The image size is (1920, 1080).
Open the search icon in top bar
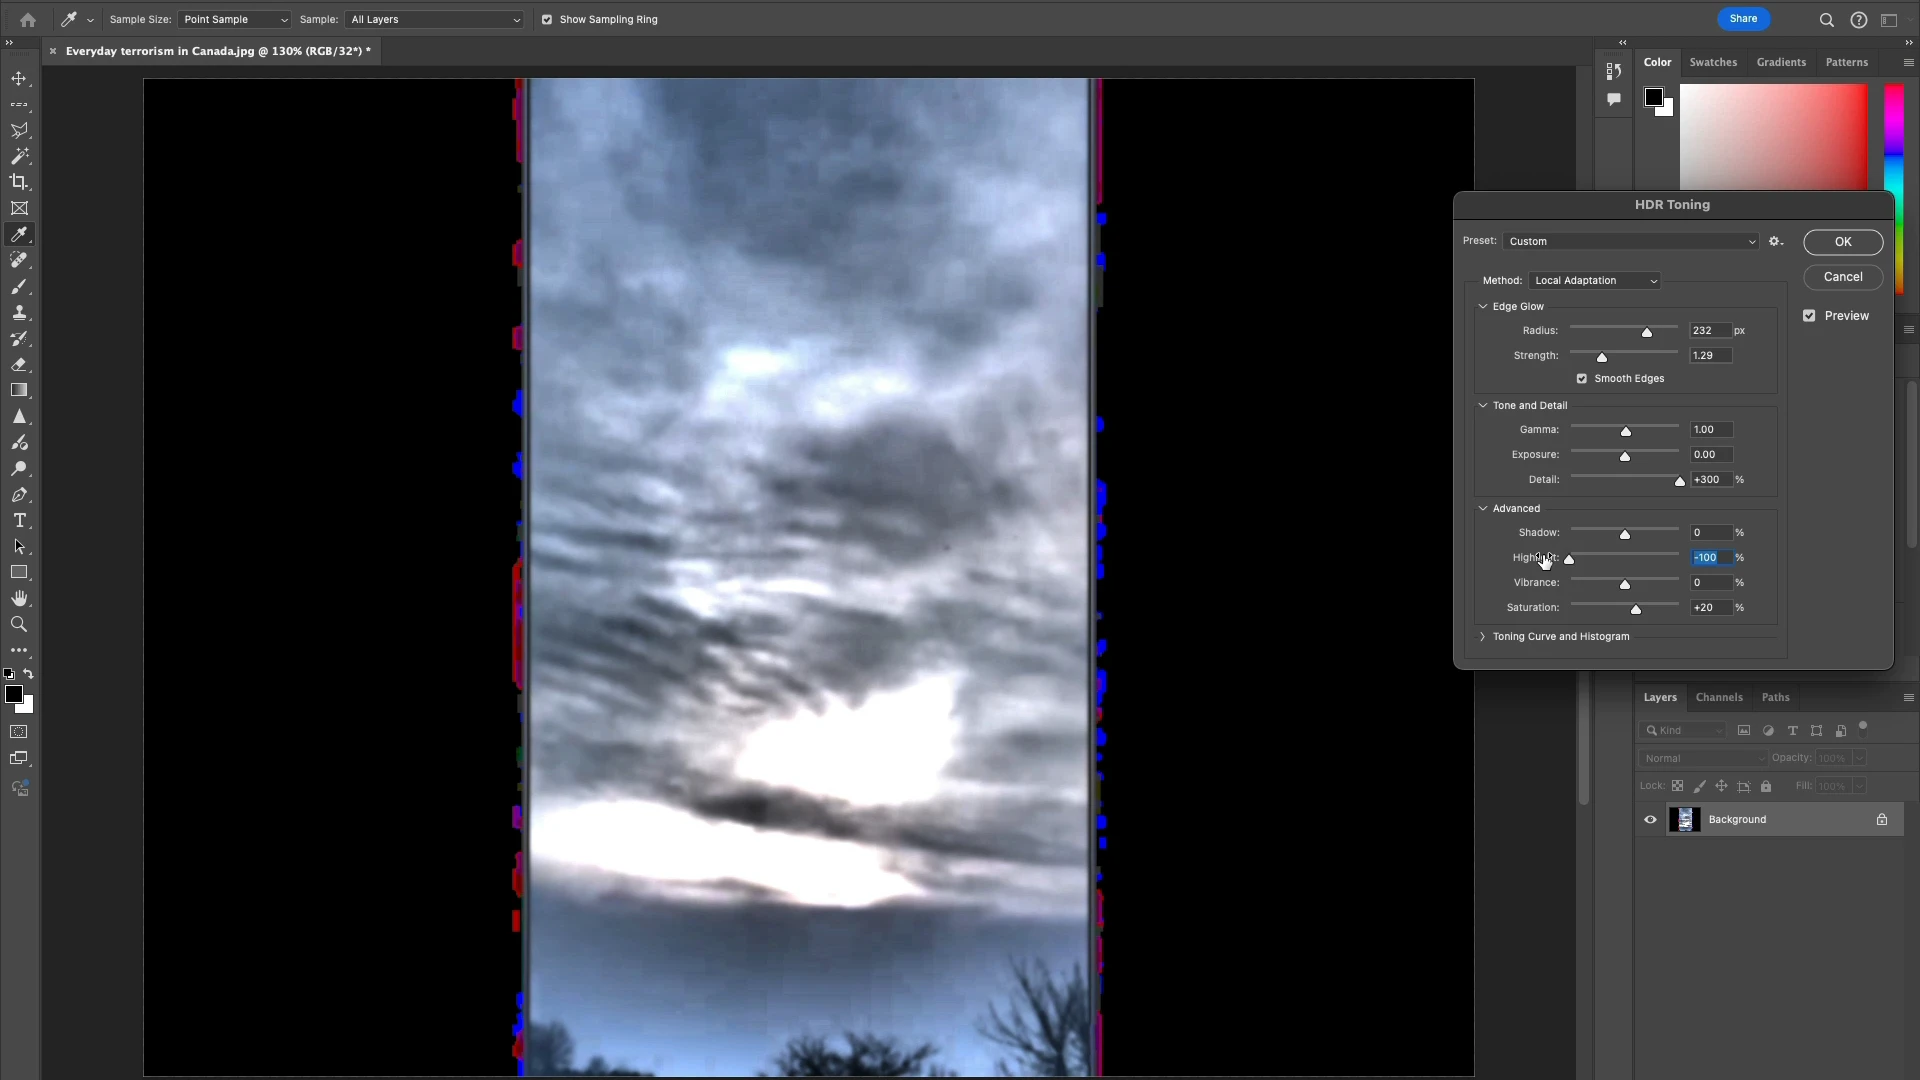click(1826, 20)
